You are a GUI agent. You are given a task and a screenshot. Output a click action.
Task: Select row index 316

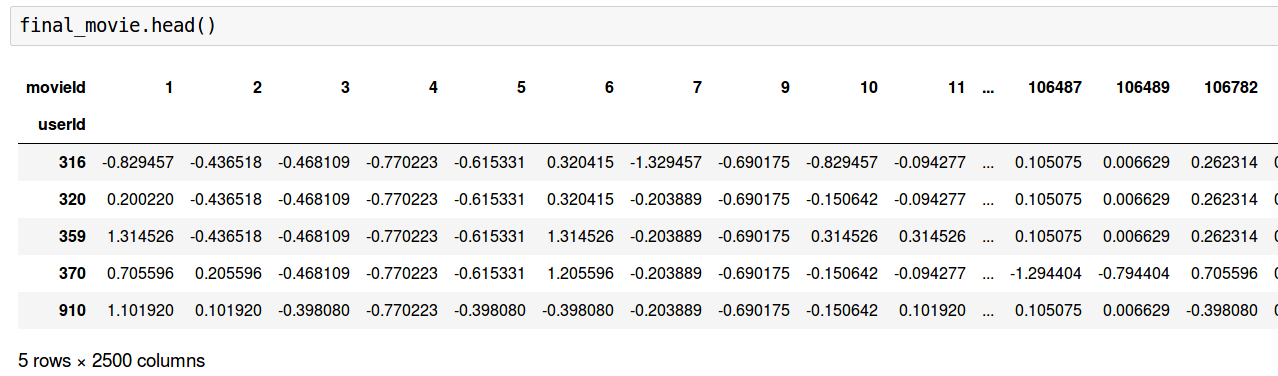72,162
